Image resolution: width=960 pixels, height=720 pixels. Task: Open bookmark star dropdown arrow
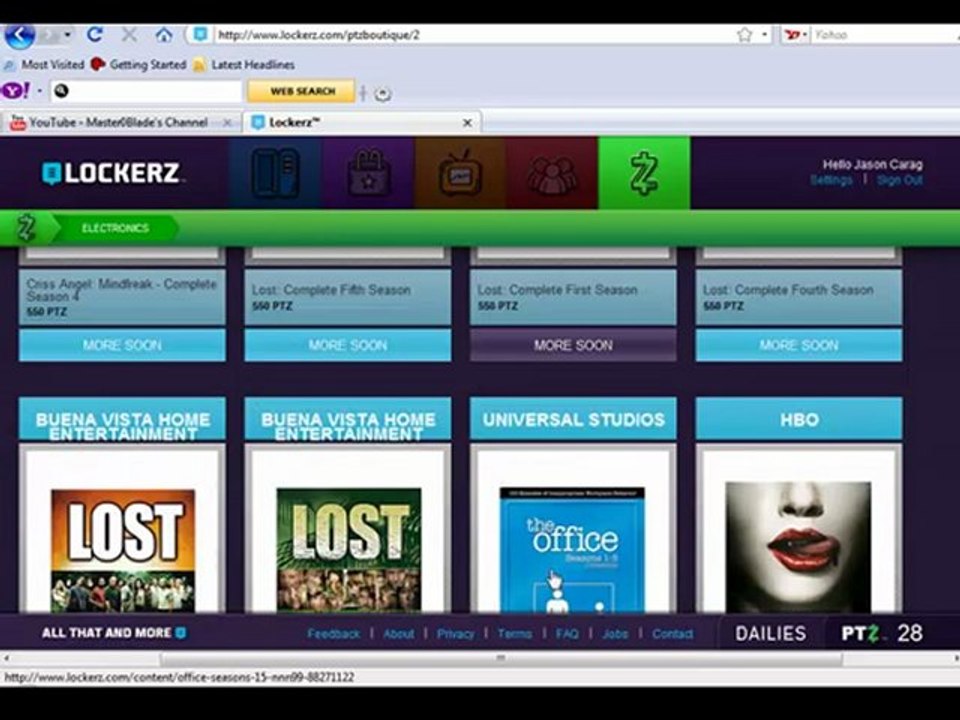click(764, 35)
